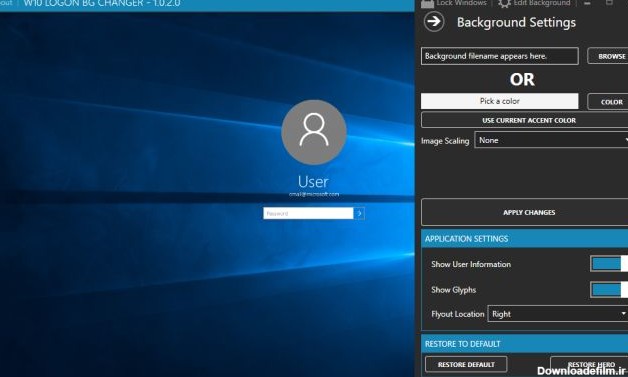
Task: Click the password submit arrow in the preview
Action: point(359,214)
